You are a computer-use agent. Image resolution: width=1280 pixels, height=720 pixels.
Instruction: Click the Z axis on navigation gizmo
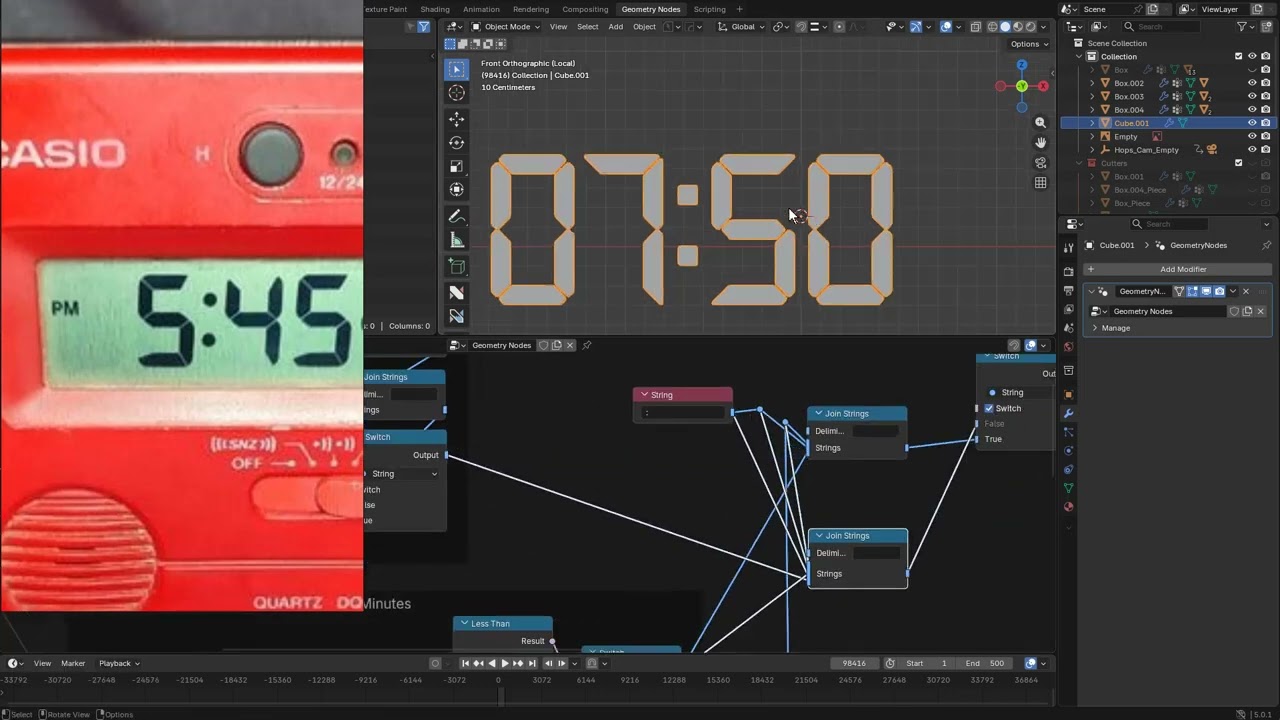click(x=1021, y=65)
